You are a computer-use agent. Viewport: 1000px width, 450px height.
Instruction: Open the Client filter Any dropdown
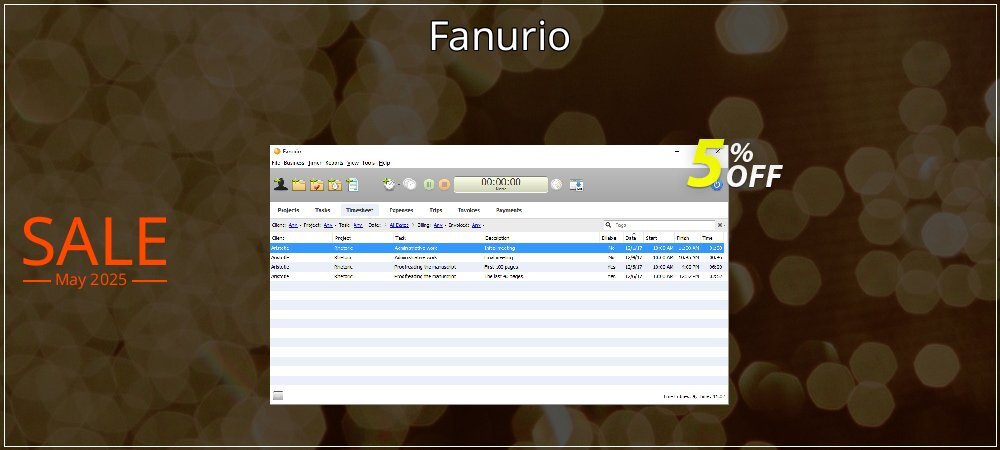tap(293, 225)
